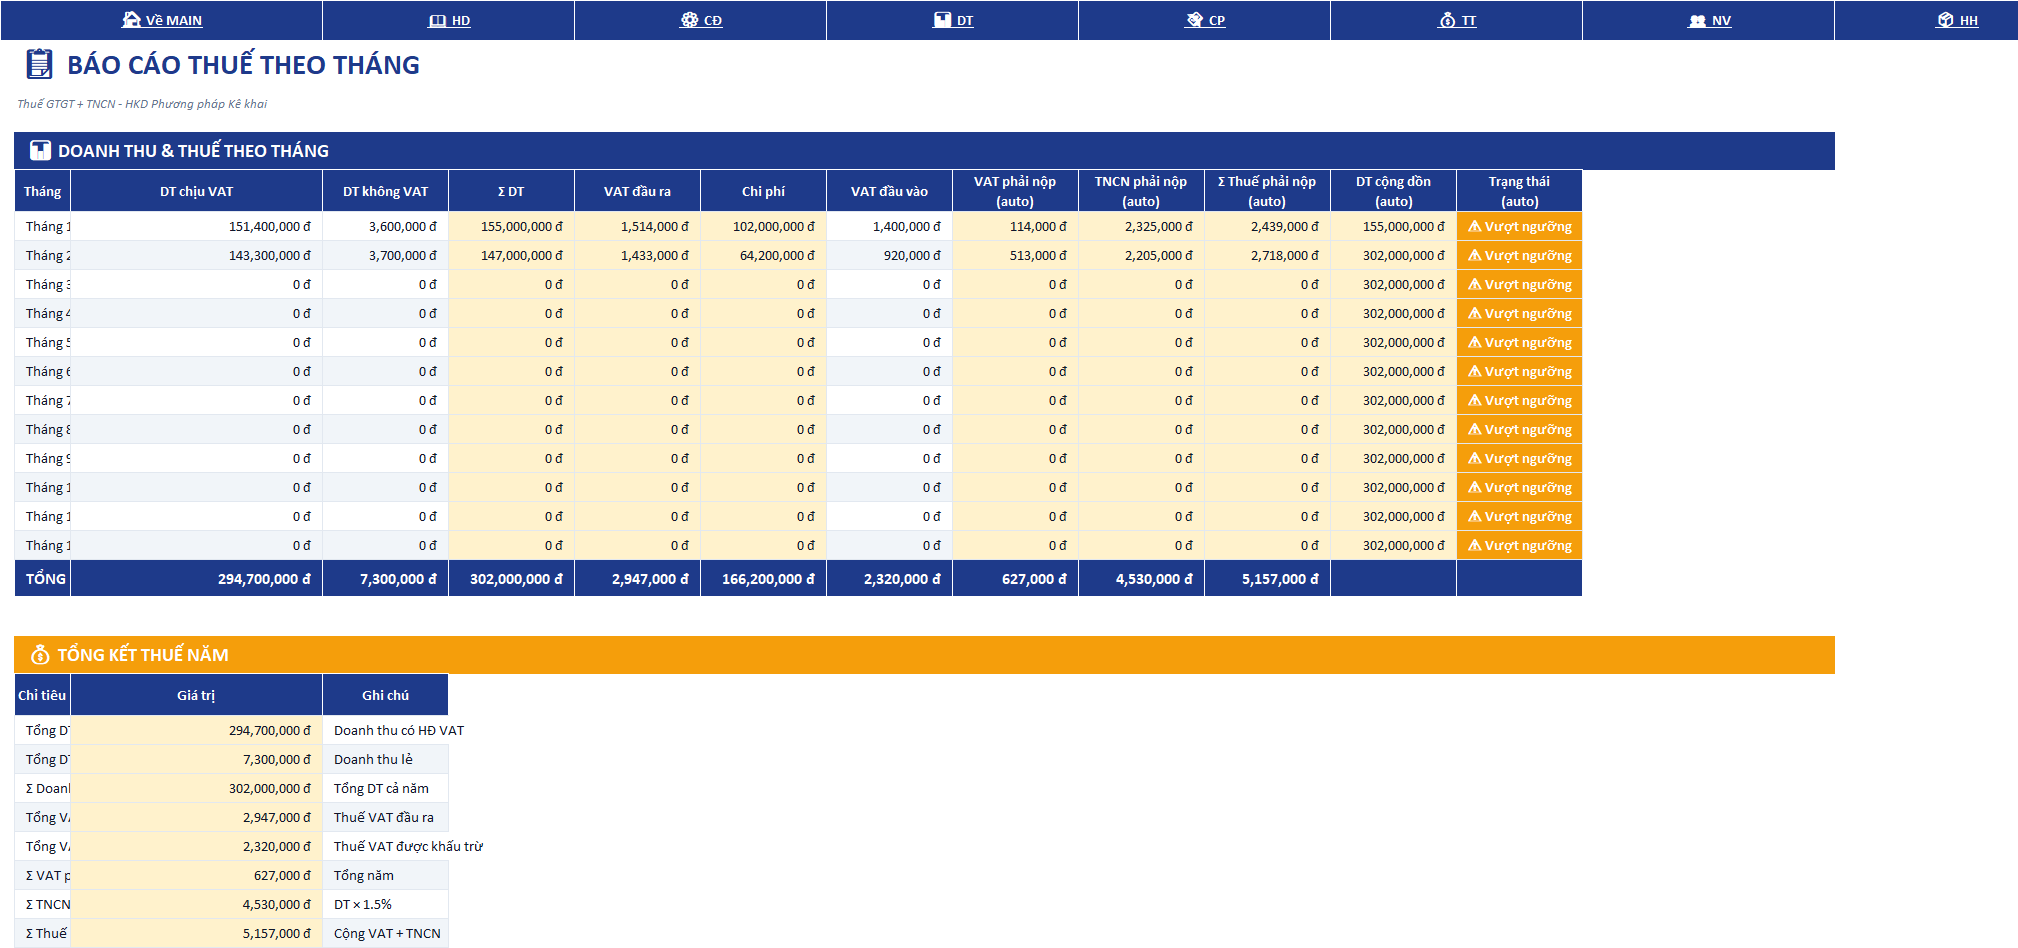Click money bag icon in TỔNG KẾT THUẾ NĂM header
This screenshot has height=948, width=2018.
point(40,655)
